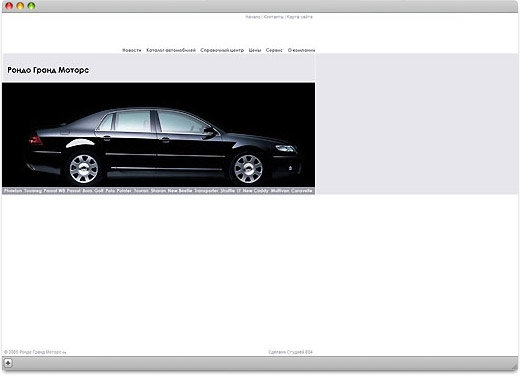This screenshot has width=520, height=376.
Task: Click the black Phaeton car image
Action: pos(158,135)
